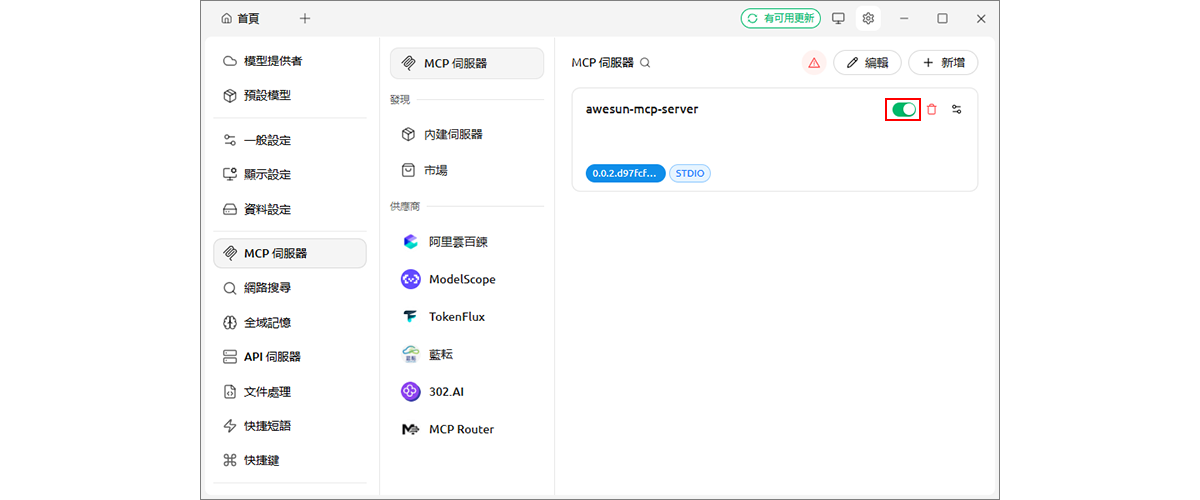Viewport: 1200px width, 500px height.
Task: Select TokenFlux provider
Action: click(x=467, y=317)
